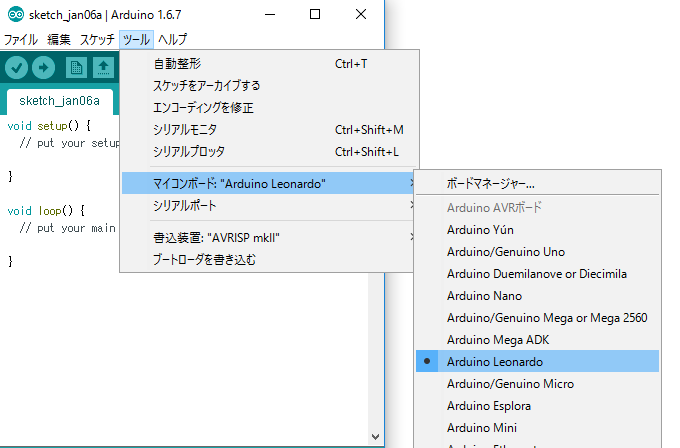The image size is (680, 448).
Task: Click the "// put your main" comment line
Action: click(68, 228)
